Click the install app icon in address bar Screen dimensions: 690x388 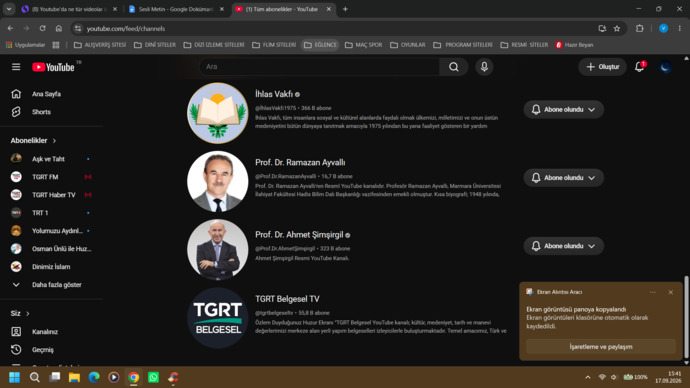click(602, 28)
